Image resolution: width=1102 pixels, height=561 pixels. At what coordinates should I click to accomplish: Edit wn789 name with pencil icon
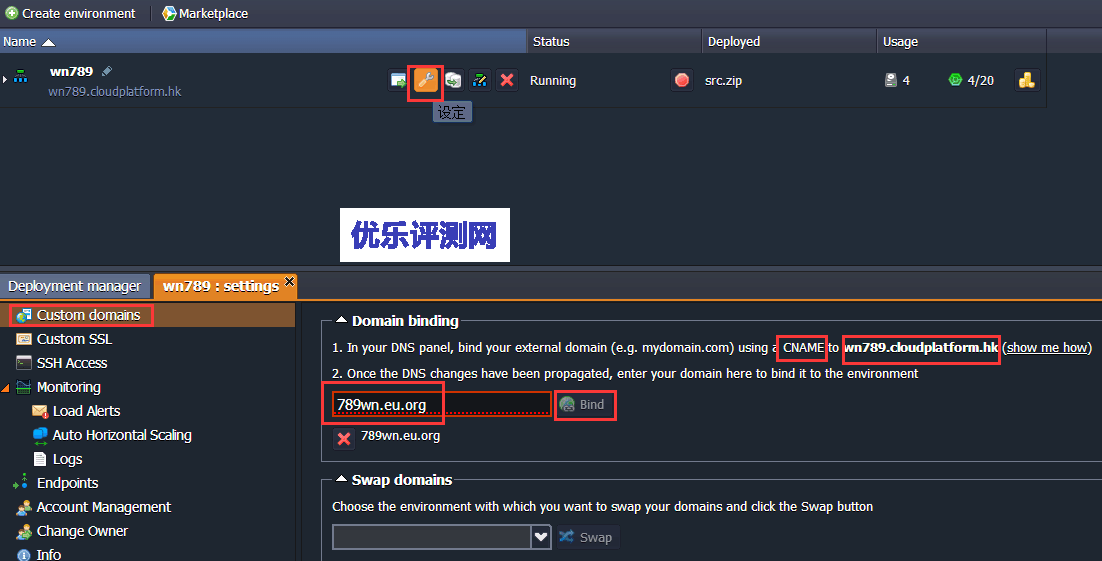point(107,71)
